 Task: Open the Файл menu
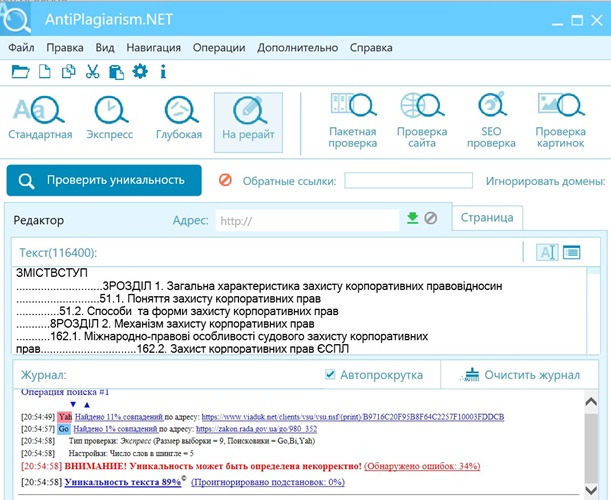(21, 48)
